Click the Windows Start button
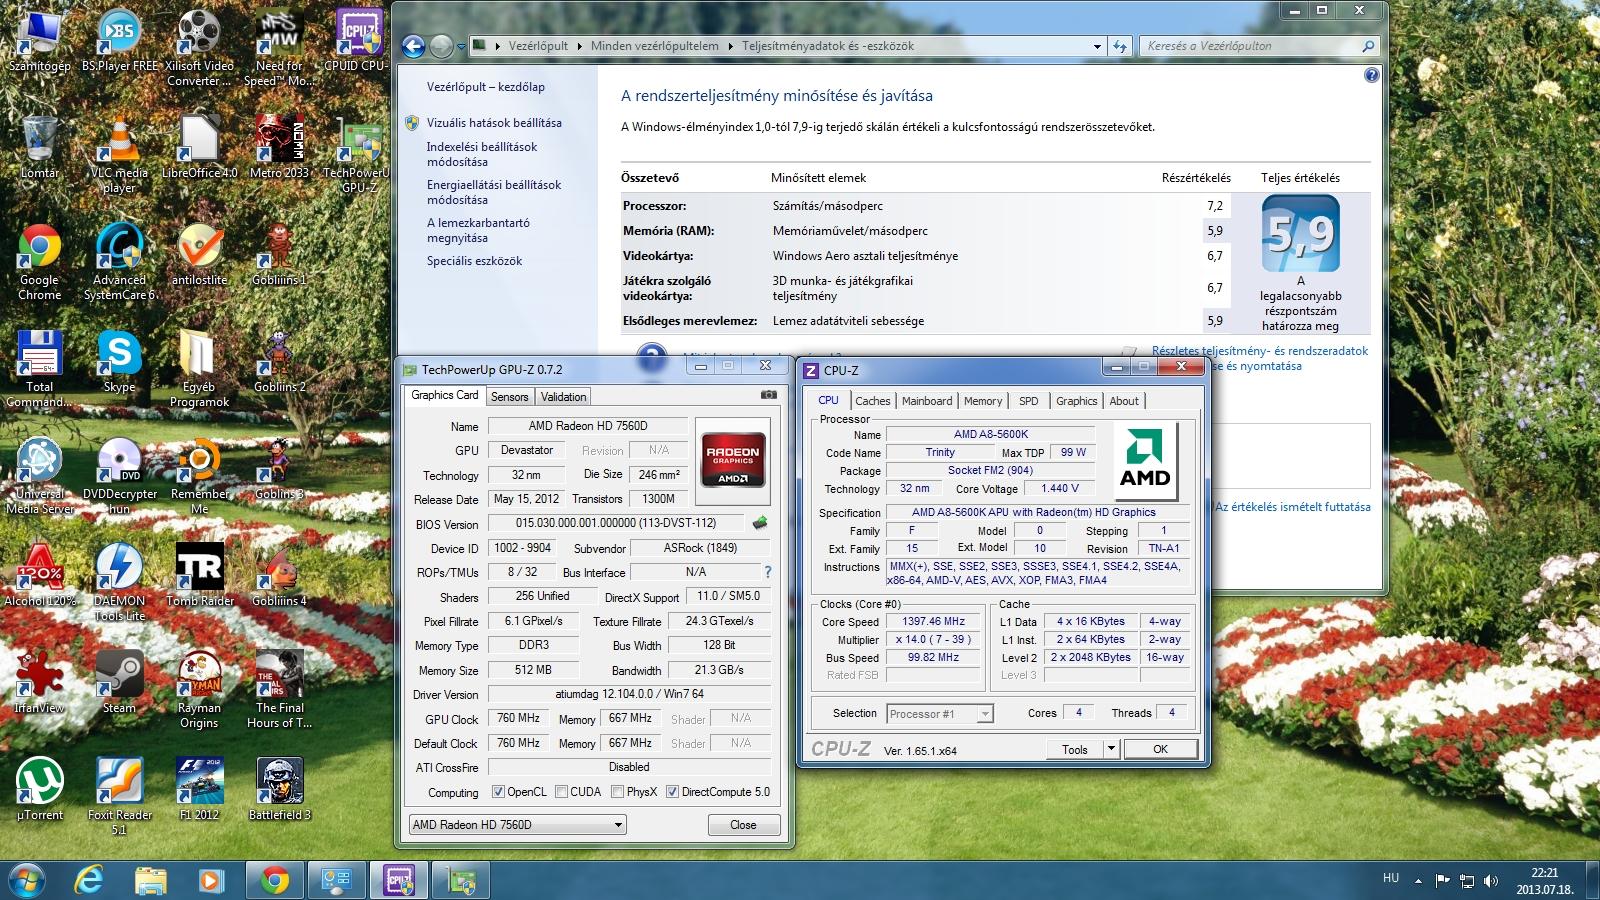The width and height of the screenshot is (1600, 900). (26, 880)
